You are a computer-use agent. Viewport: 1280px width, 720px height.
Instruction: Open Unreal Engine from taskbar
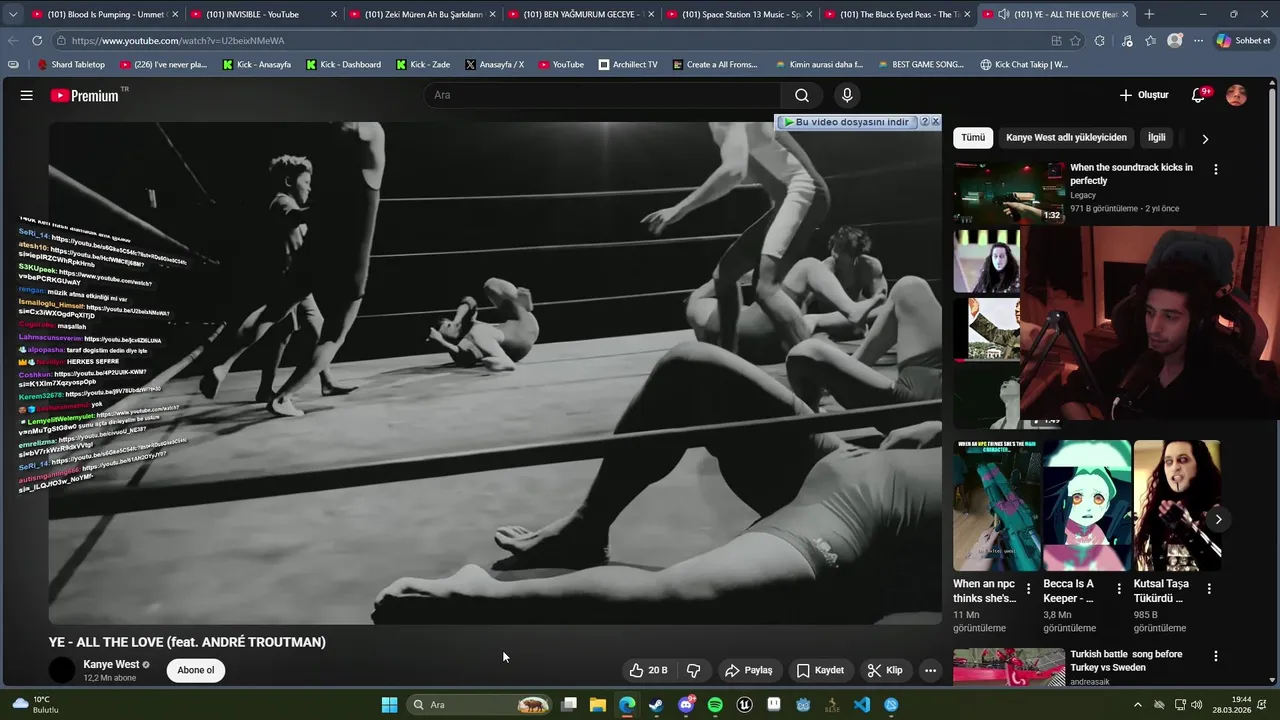(744, 705)
